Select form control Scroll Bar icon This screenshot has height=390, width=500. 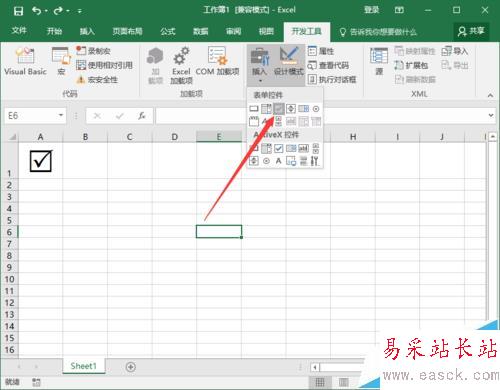coord(278,121)
